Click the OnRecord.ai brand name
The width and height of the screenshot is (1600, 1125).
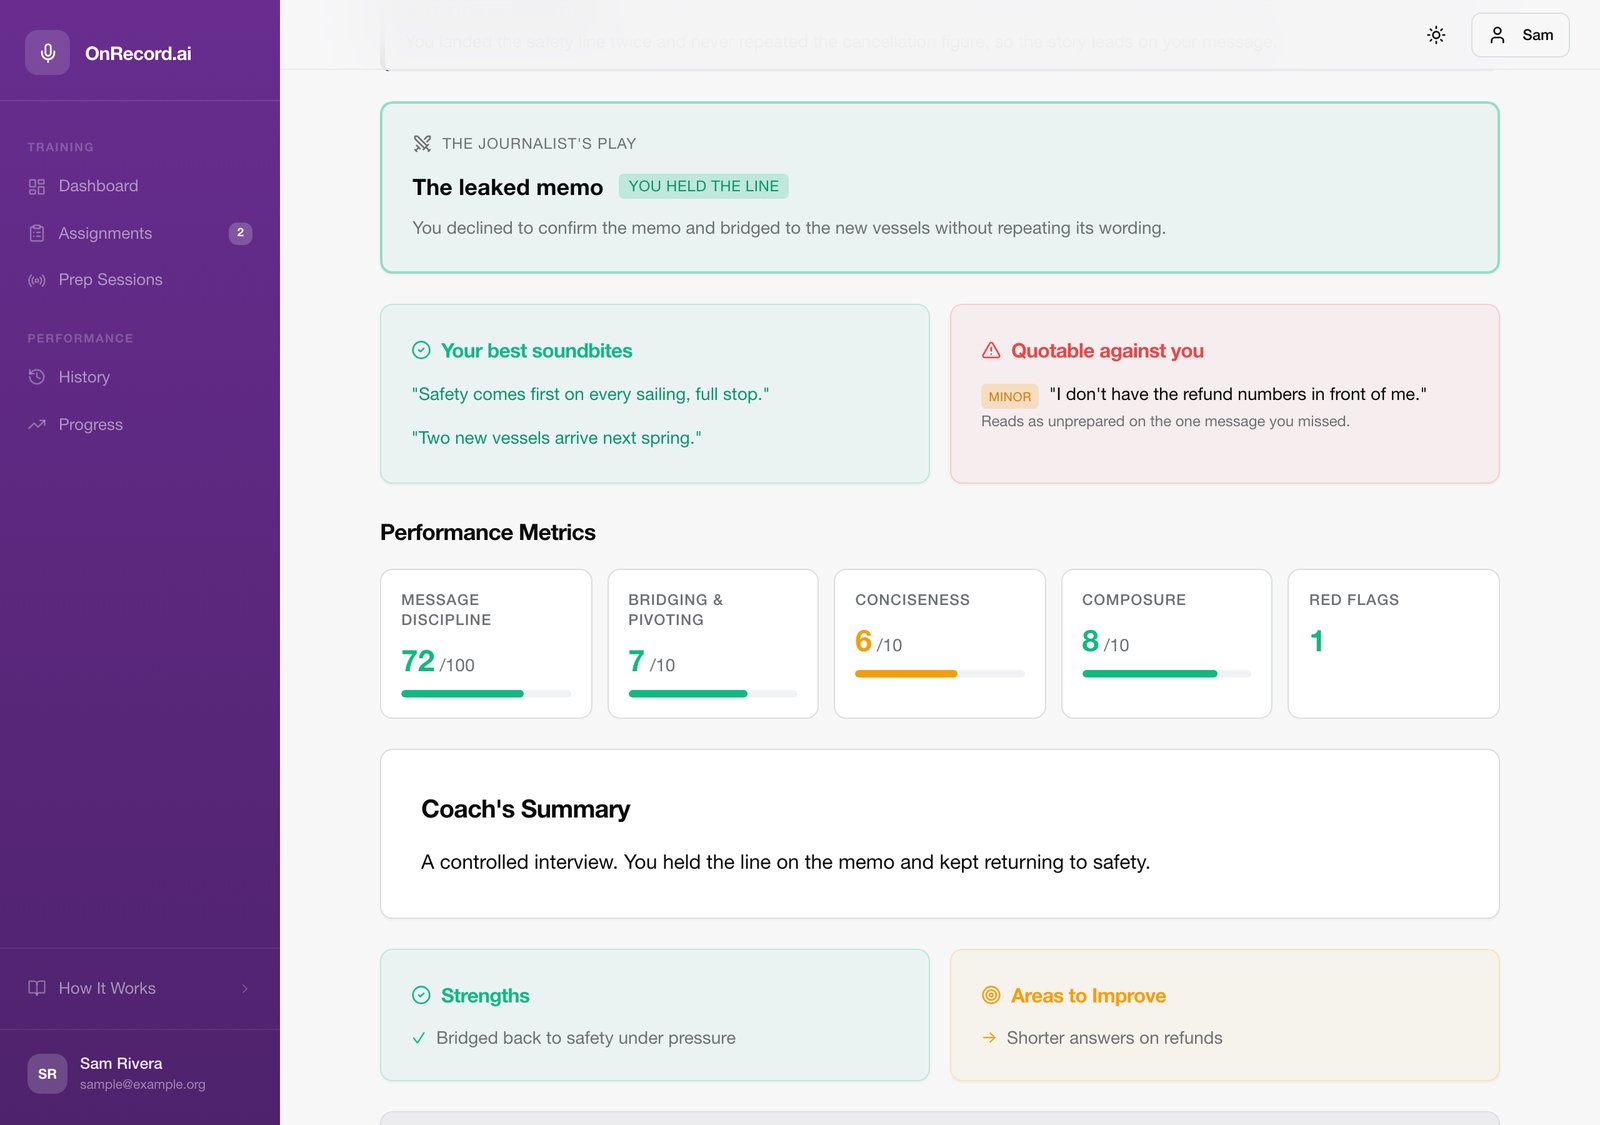[138, 53]
